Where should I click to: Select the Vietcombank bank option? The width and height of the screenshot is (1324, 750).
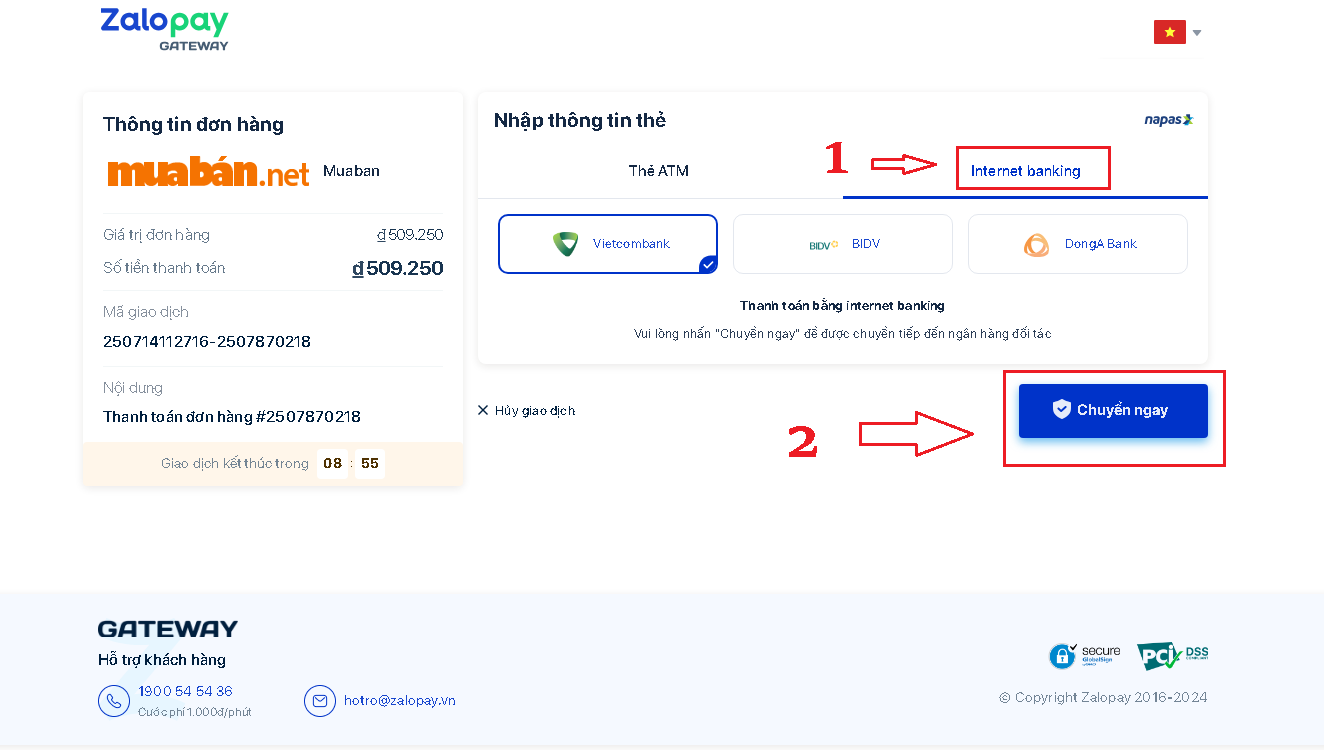click(x=608, y=244)
